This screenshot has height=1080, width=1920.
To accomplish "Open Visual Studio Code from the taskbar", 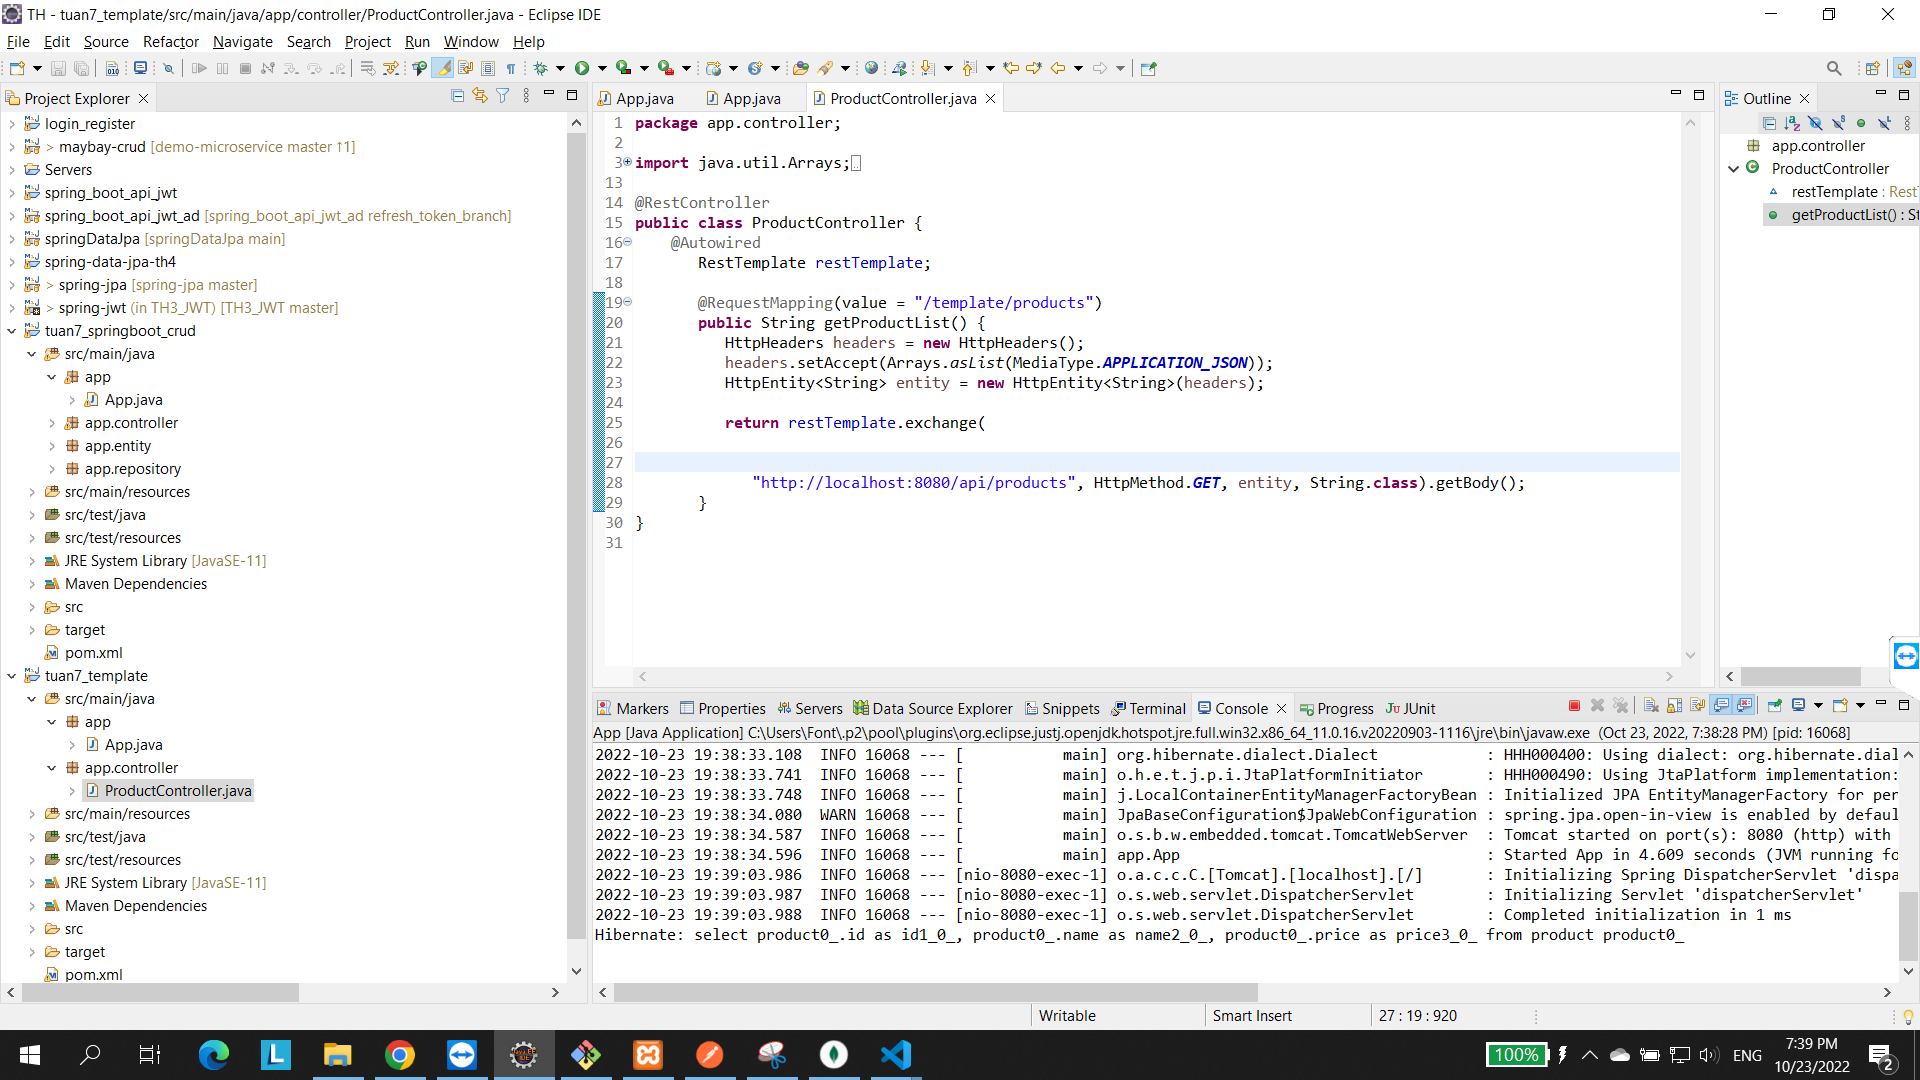I will pos(896,1055).
